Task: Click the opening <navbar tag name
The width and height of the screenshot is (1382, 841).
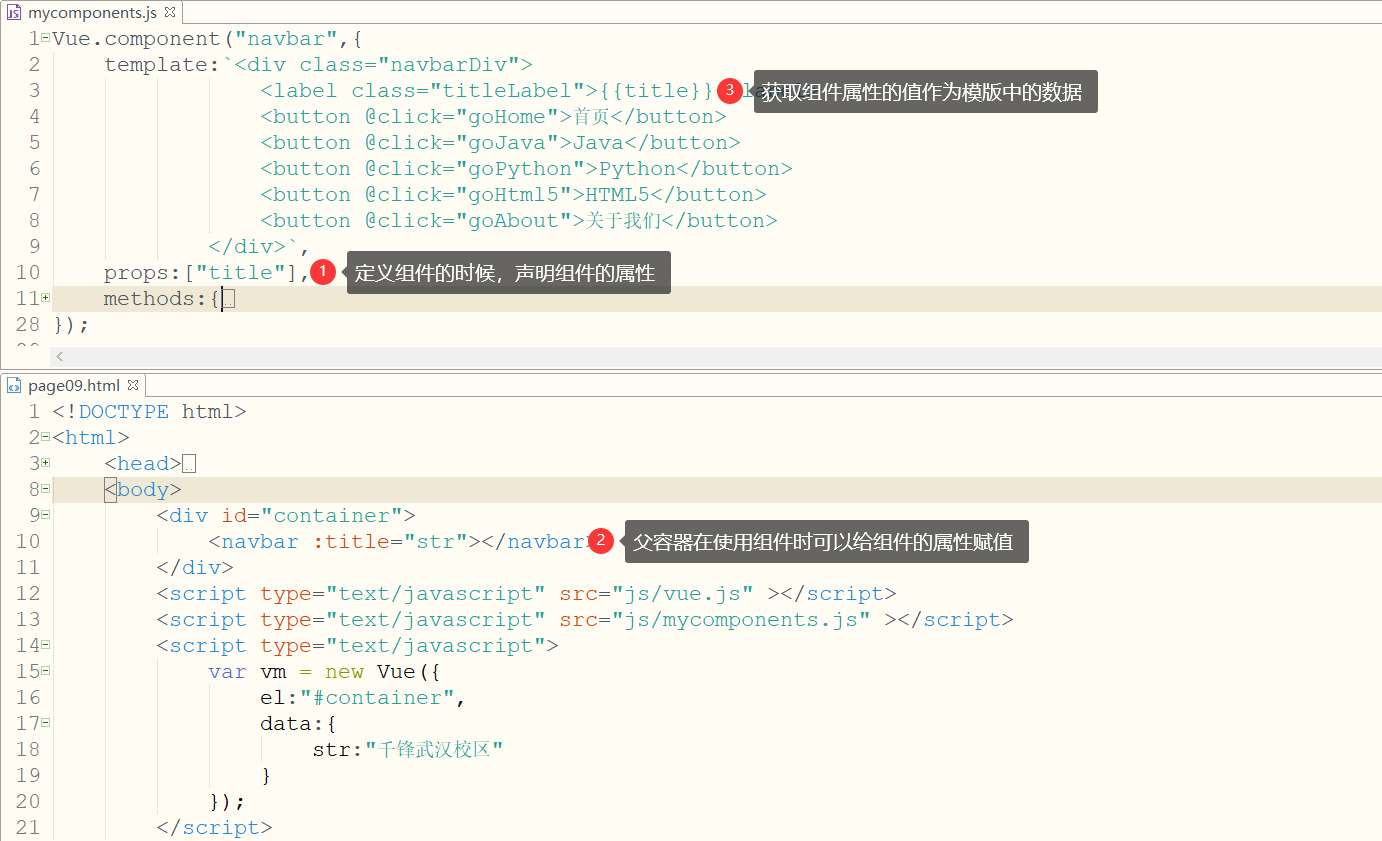Action: (254, 542)
